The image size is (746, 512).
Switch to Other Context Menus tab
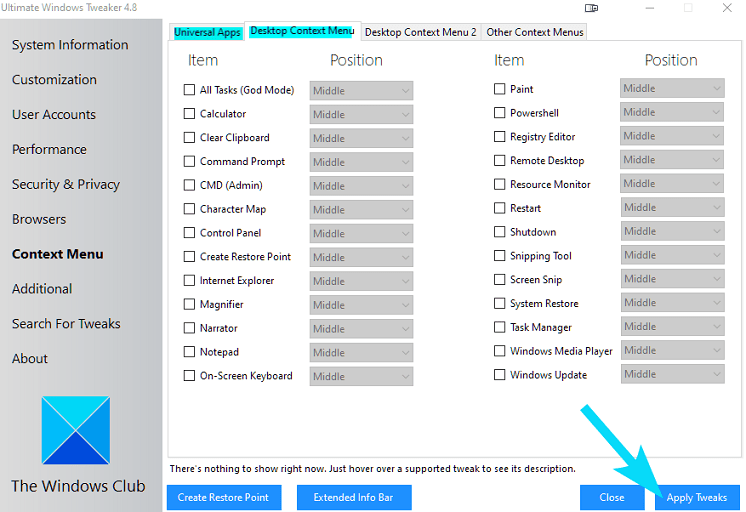click(x=534, y=32)
